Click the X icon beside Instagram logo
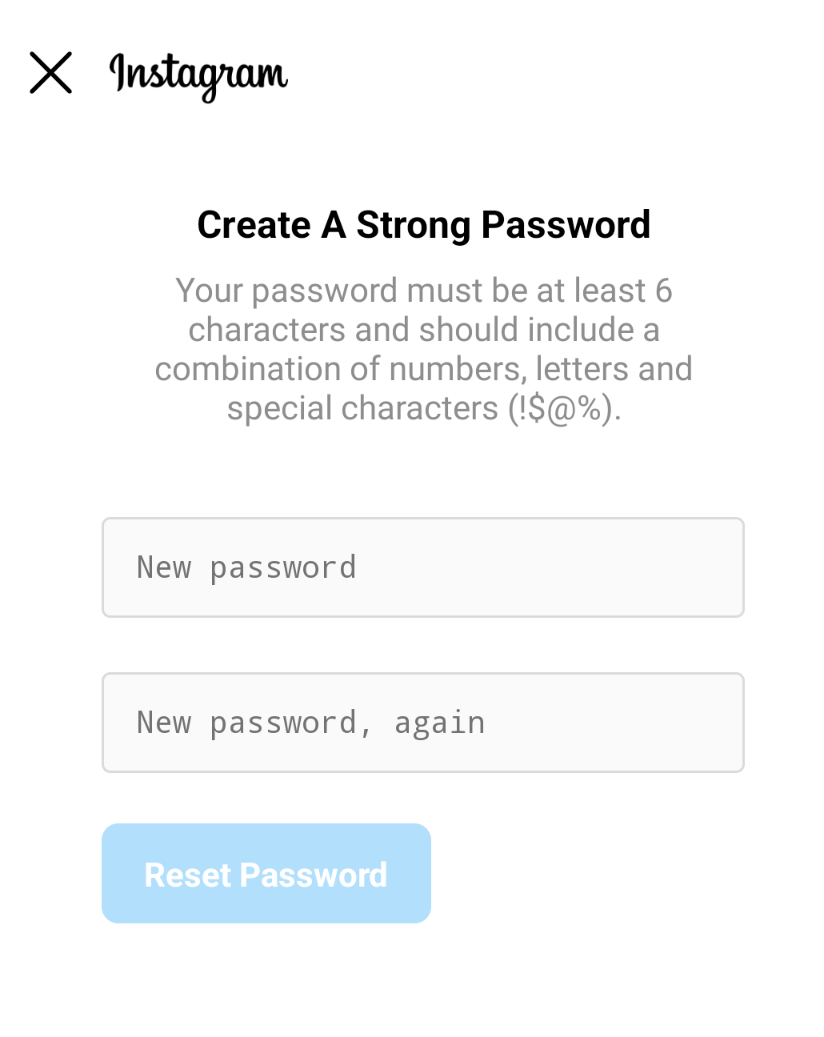 pos(50,73)
